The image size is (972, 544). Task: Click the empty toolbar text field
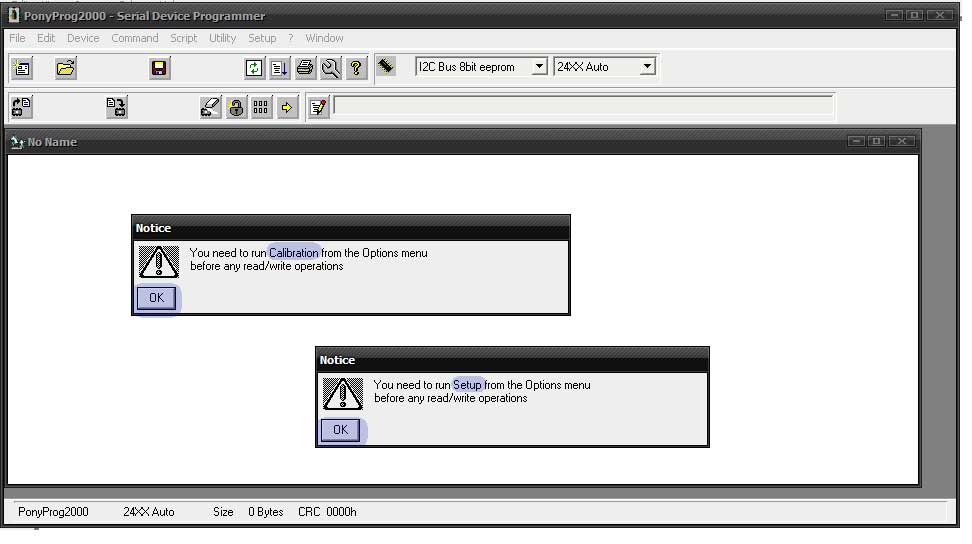pos(583,105)
